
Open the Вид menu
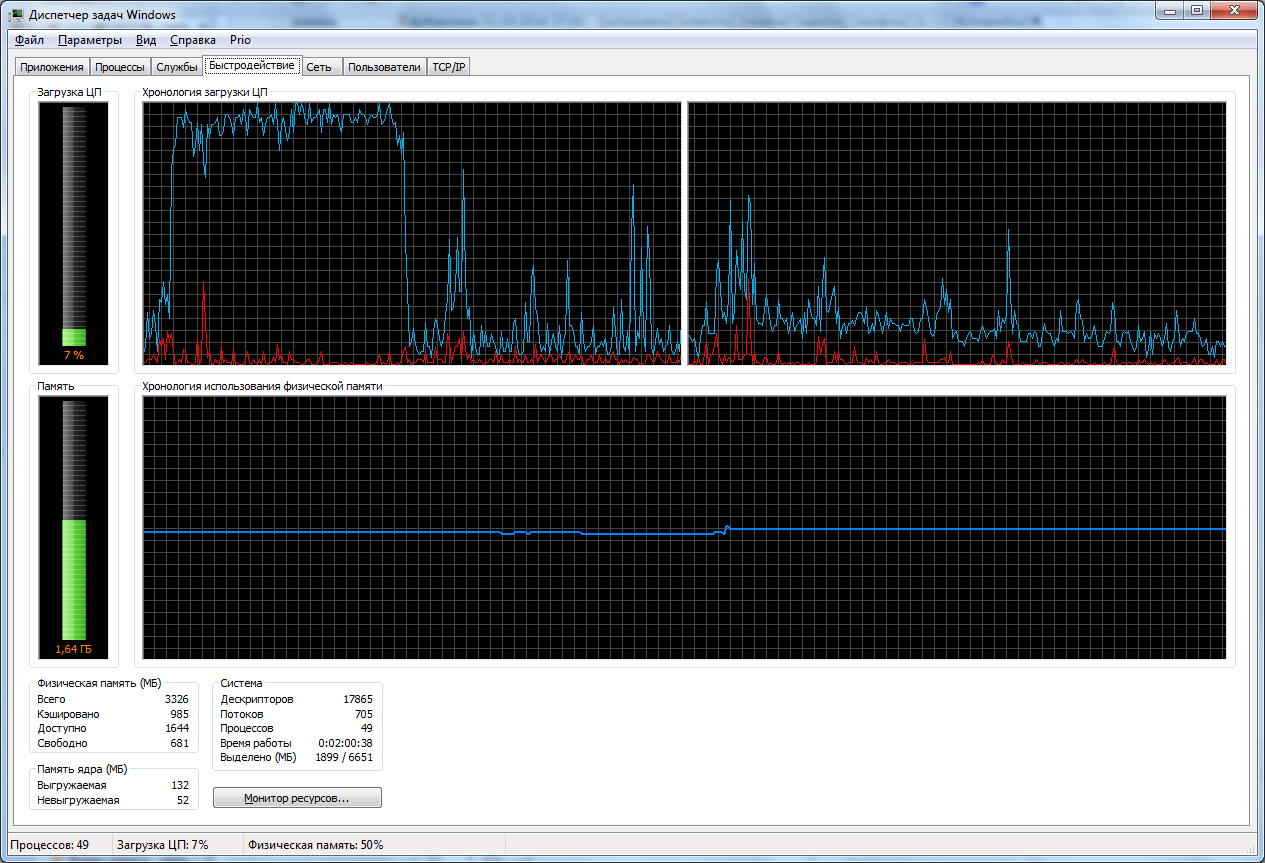pyautogui.click(x=146, y=40)
